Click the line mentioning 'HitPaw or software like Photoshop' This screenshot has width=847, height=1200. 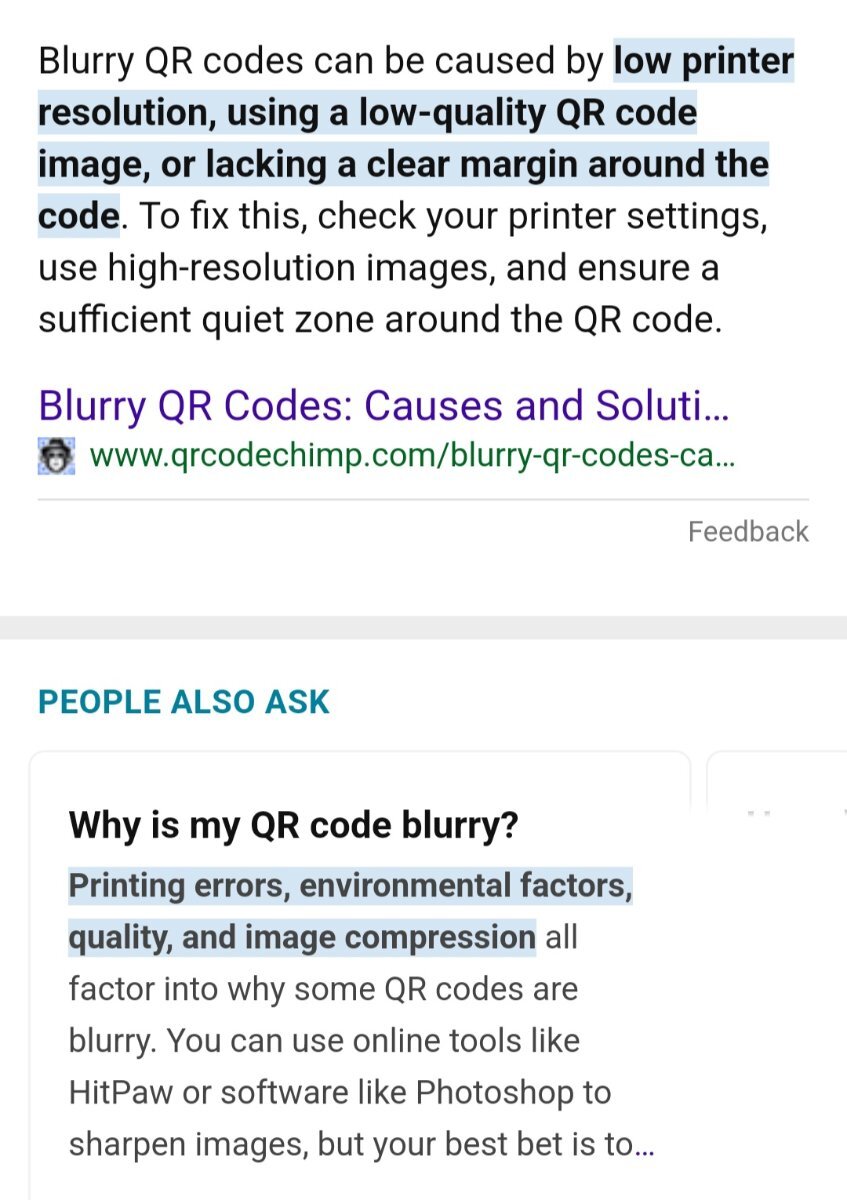pyautogui.click(x=340, y=1093)
